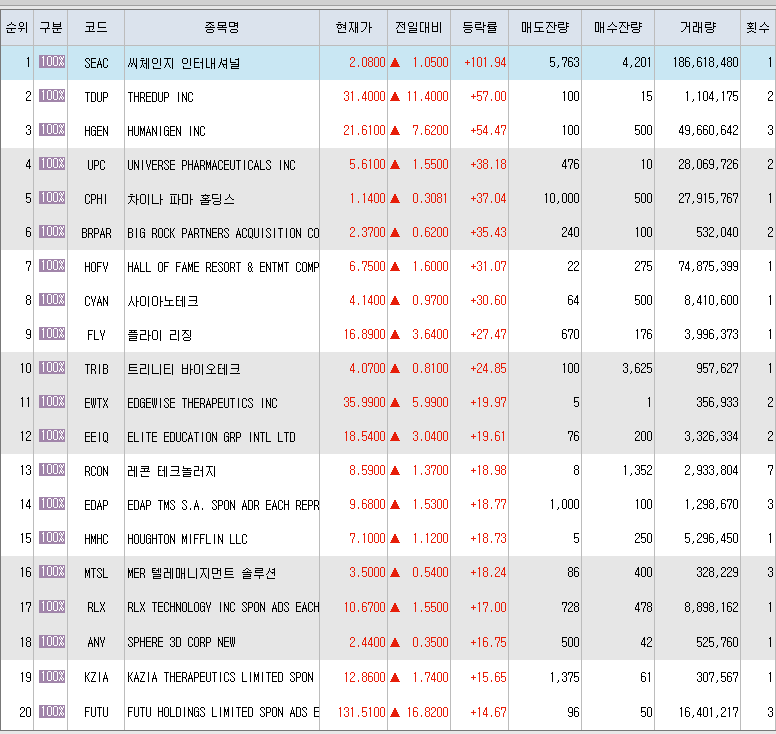Select BIG ROCK PARTNERS ACQUISITION name
Screen dimensions: 776x734
click(x=223, y=233)
